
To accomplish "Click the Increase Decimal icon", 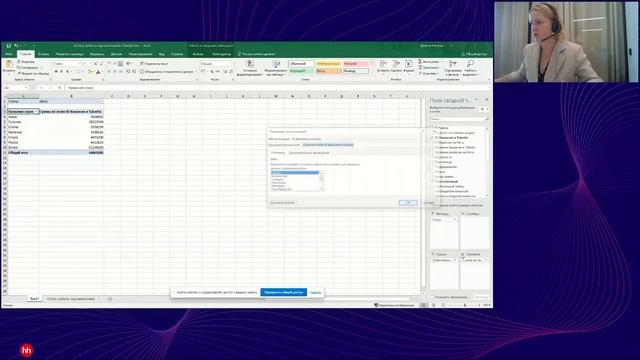I will [225, 71].
